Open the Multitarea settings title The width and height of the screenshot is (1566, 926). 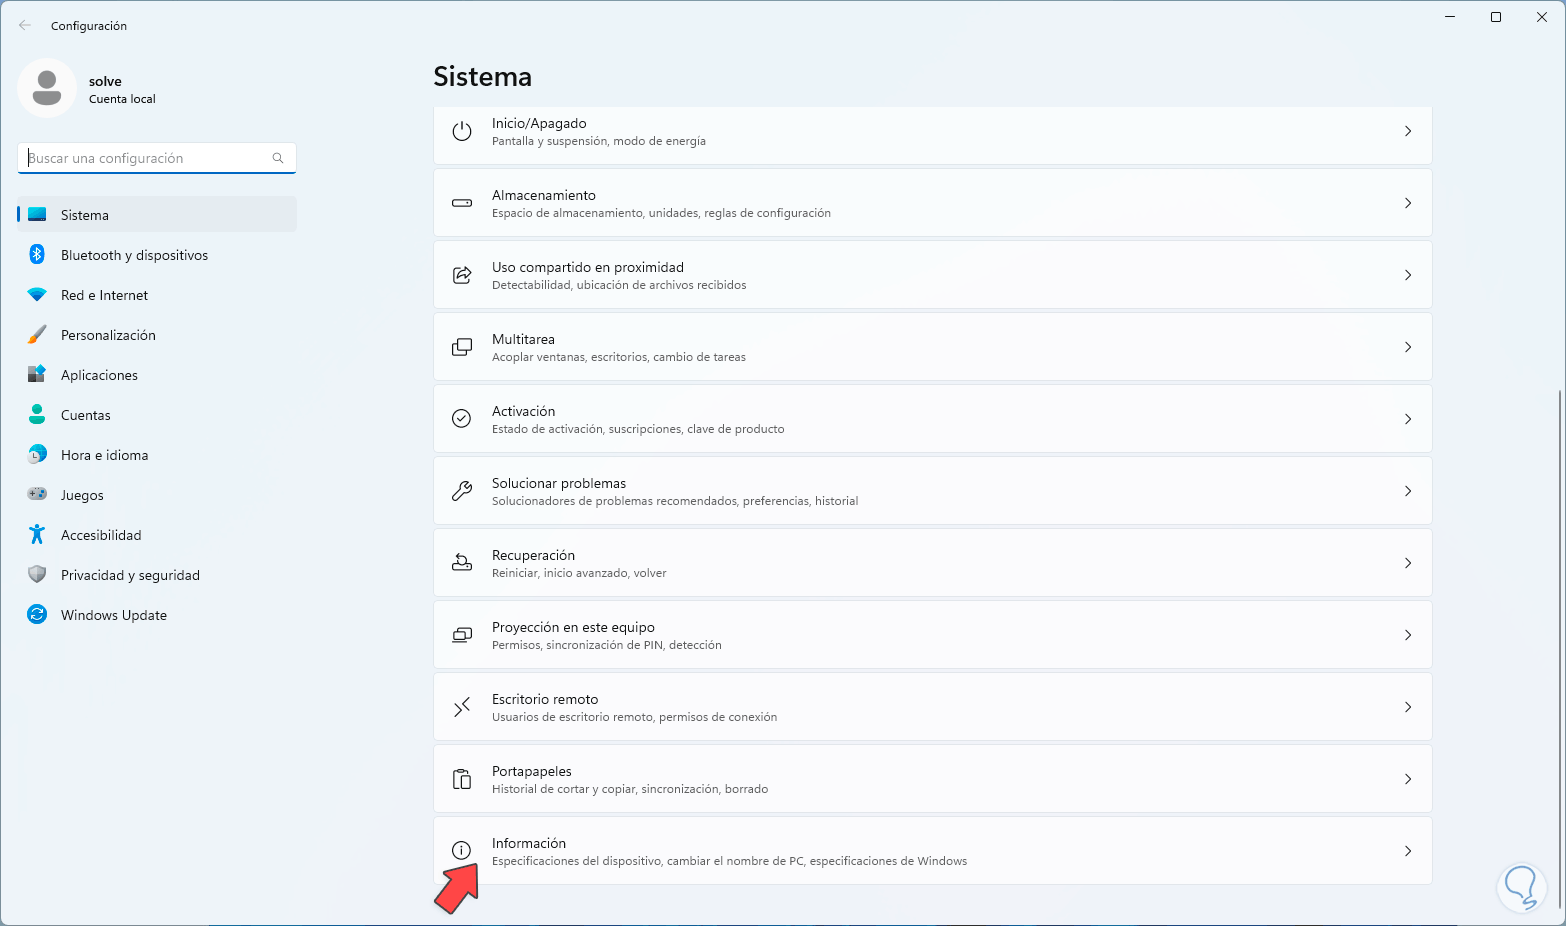point(523,339)
